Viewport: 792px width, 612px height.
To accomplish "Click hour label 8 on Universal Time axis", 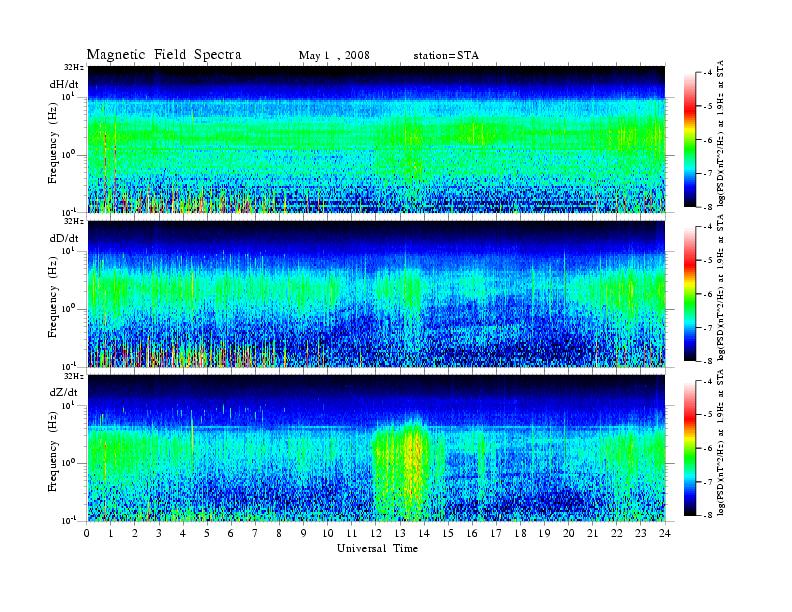I will pyautogui.click(x=279, y=533).
